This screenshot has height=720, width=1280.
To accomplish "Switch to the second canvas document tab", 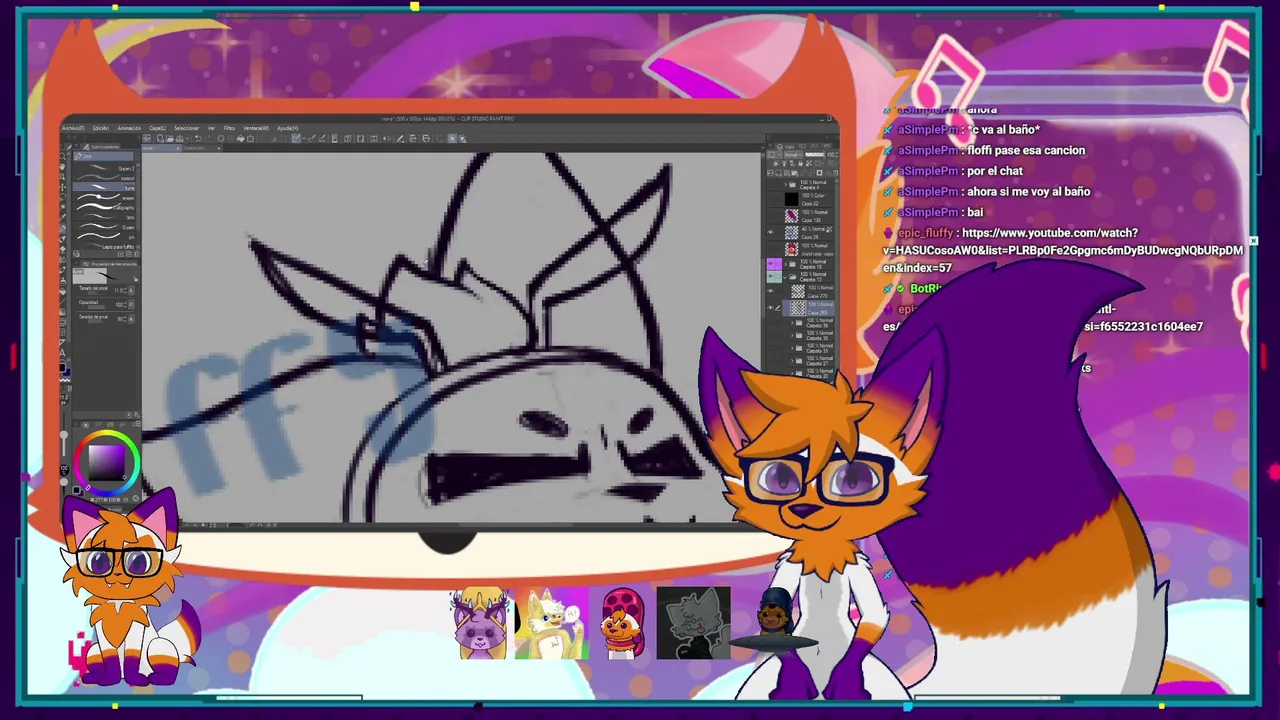I will tap(202, 148).
